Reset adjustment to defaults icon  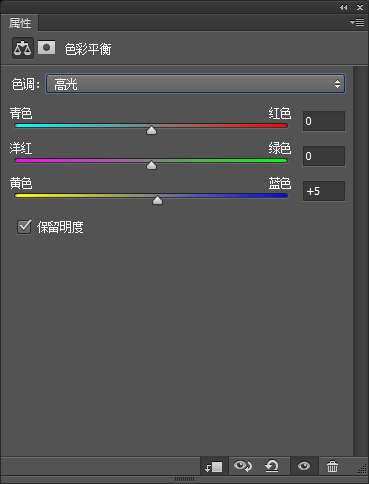pos(272,466)
